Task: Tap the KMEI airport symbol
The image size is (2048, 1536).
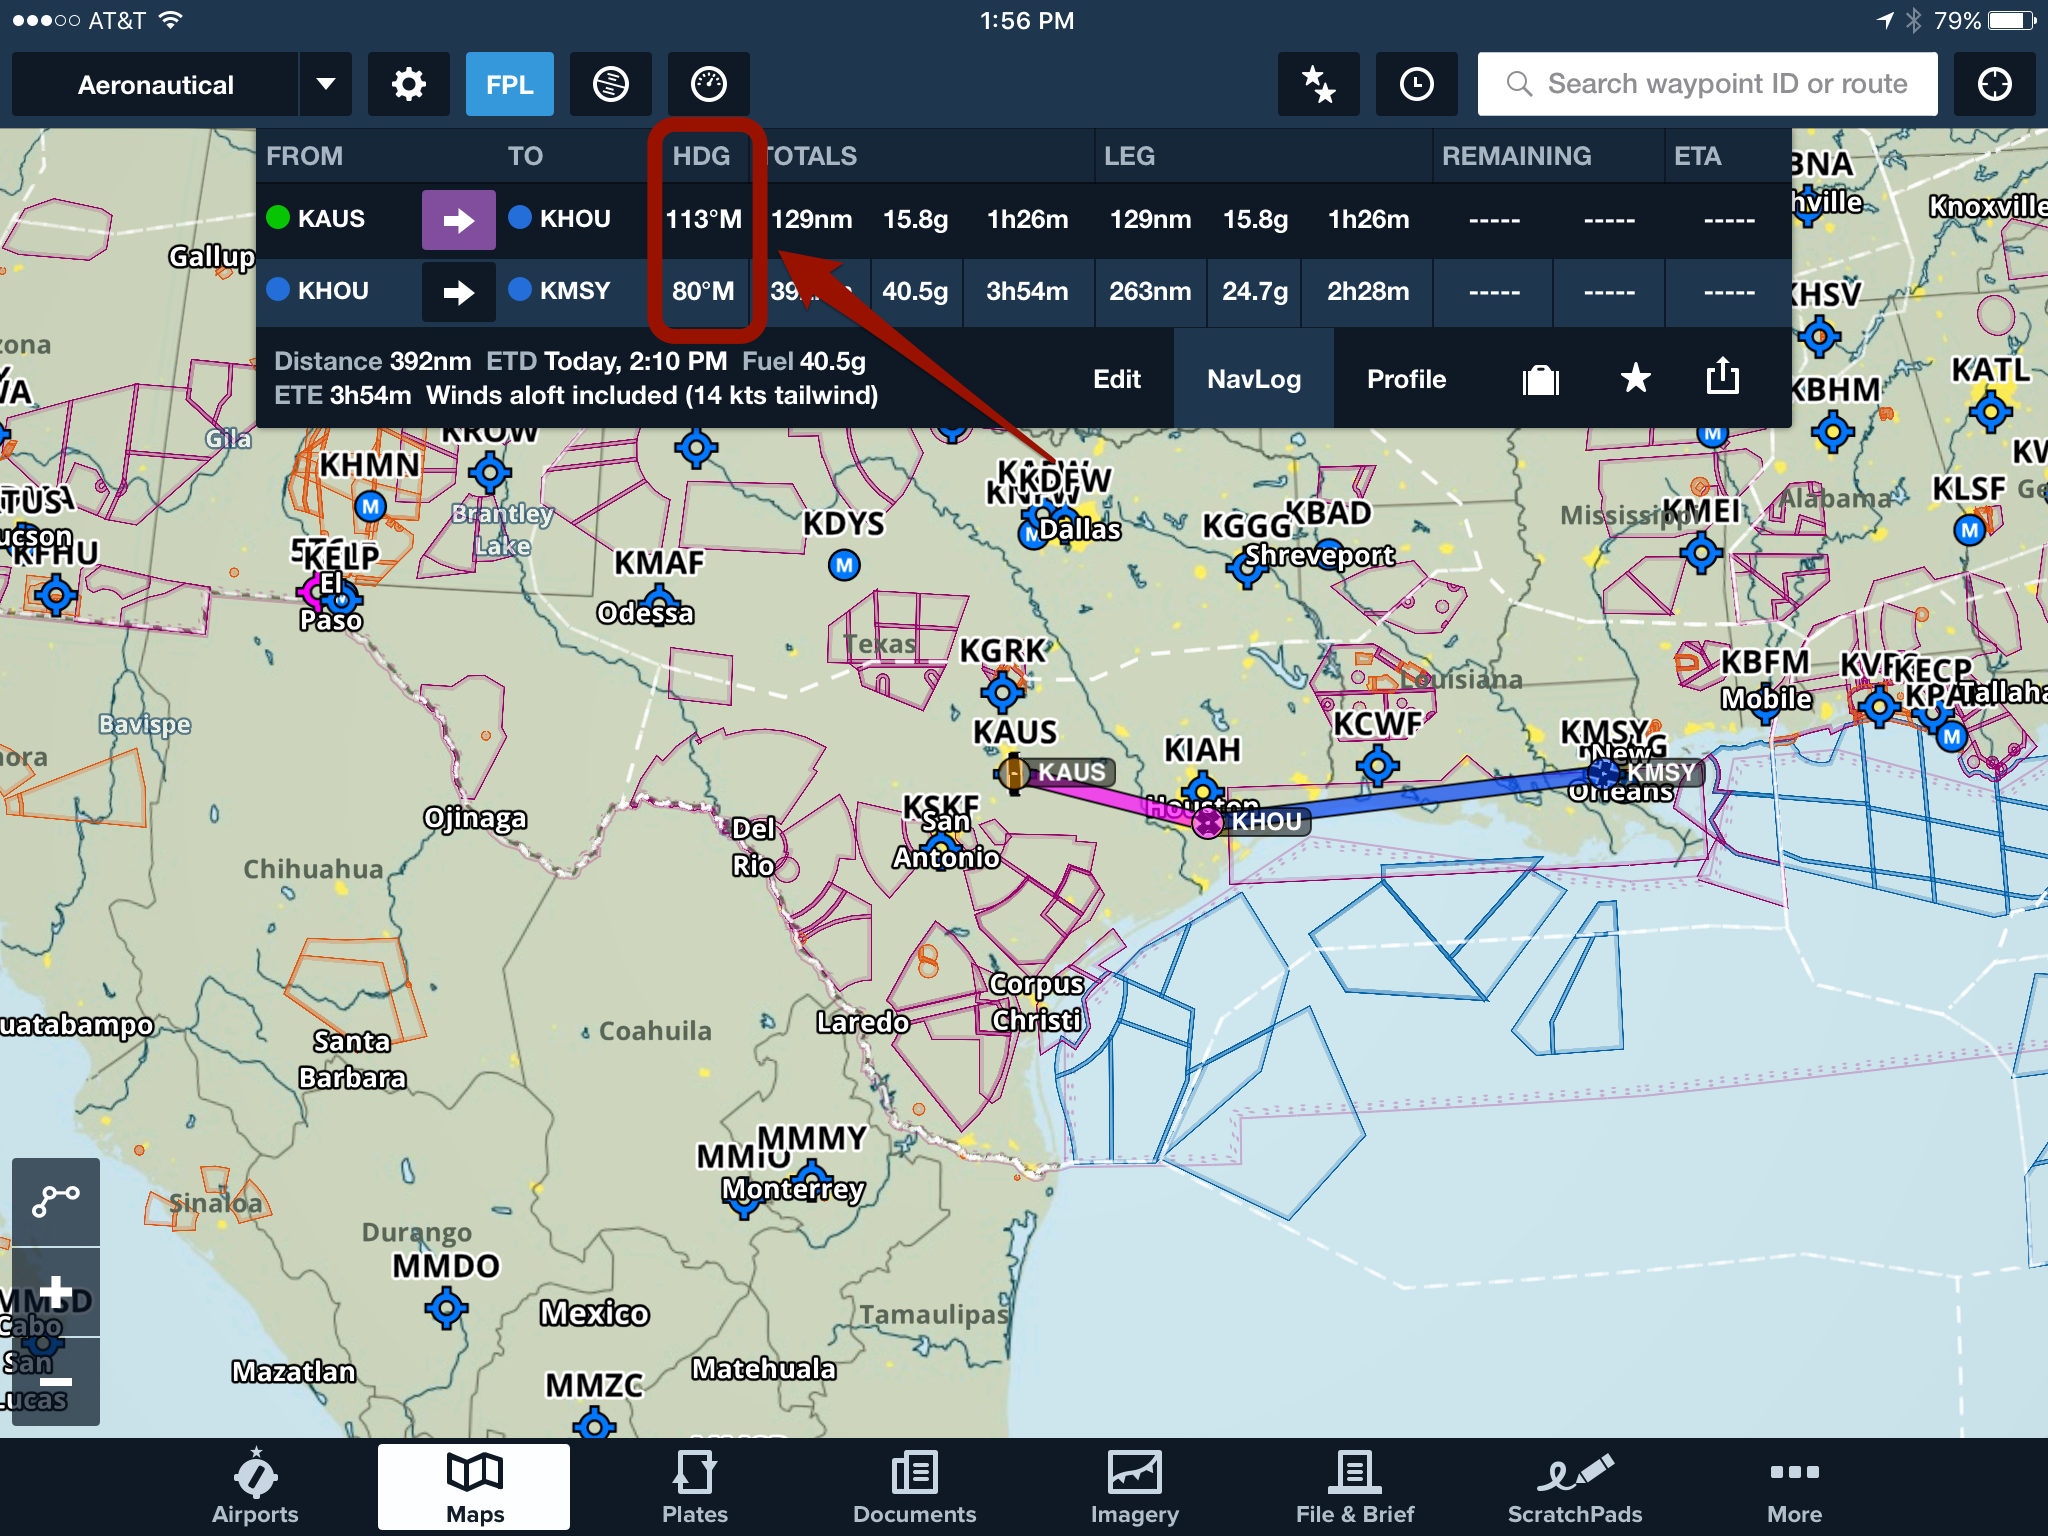Action: pos(1700,552)
